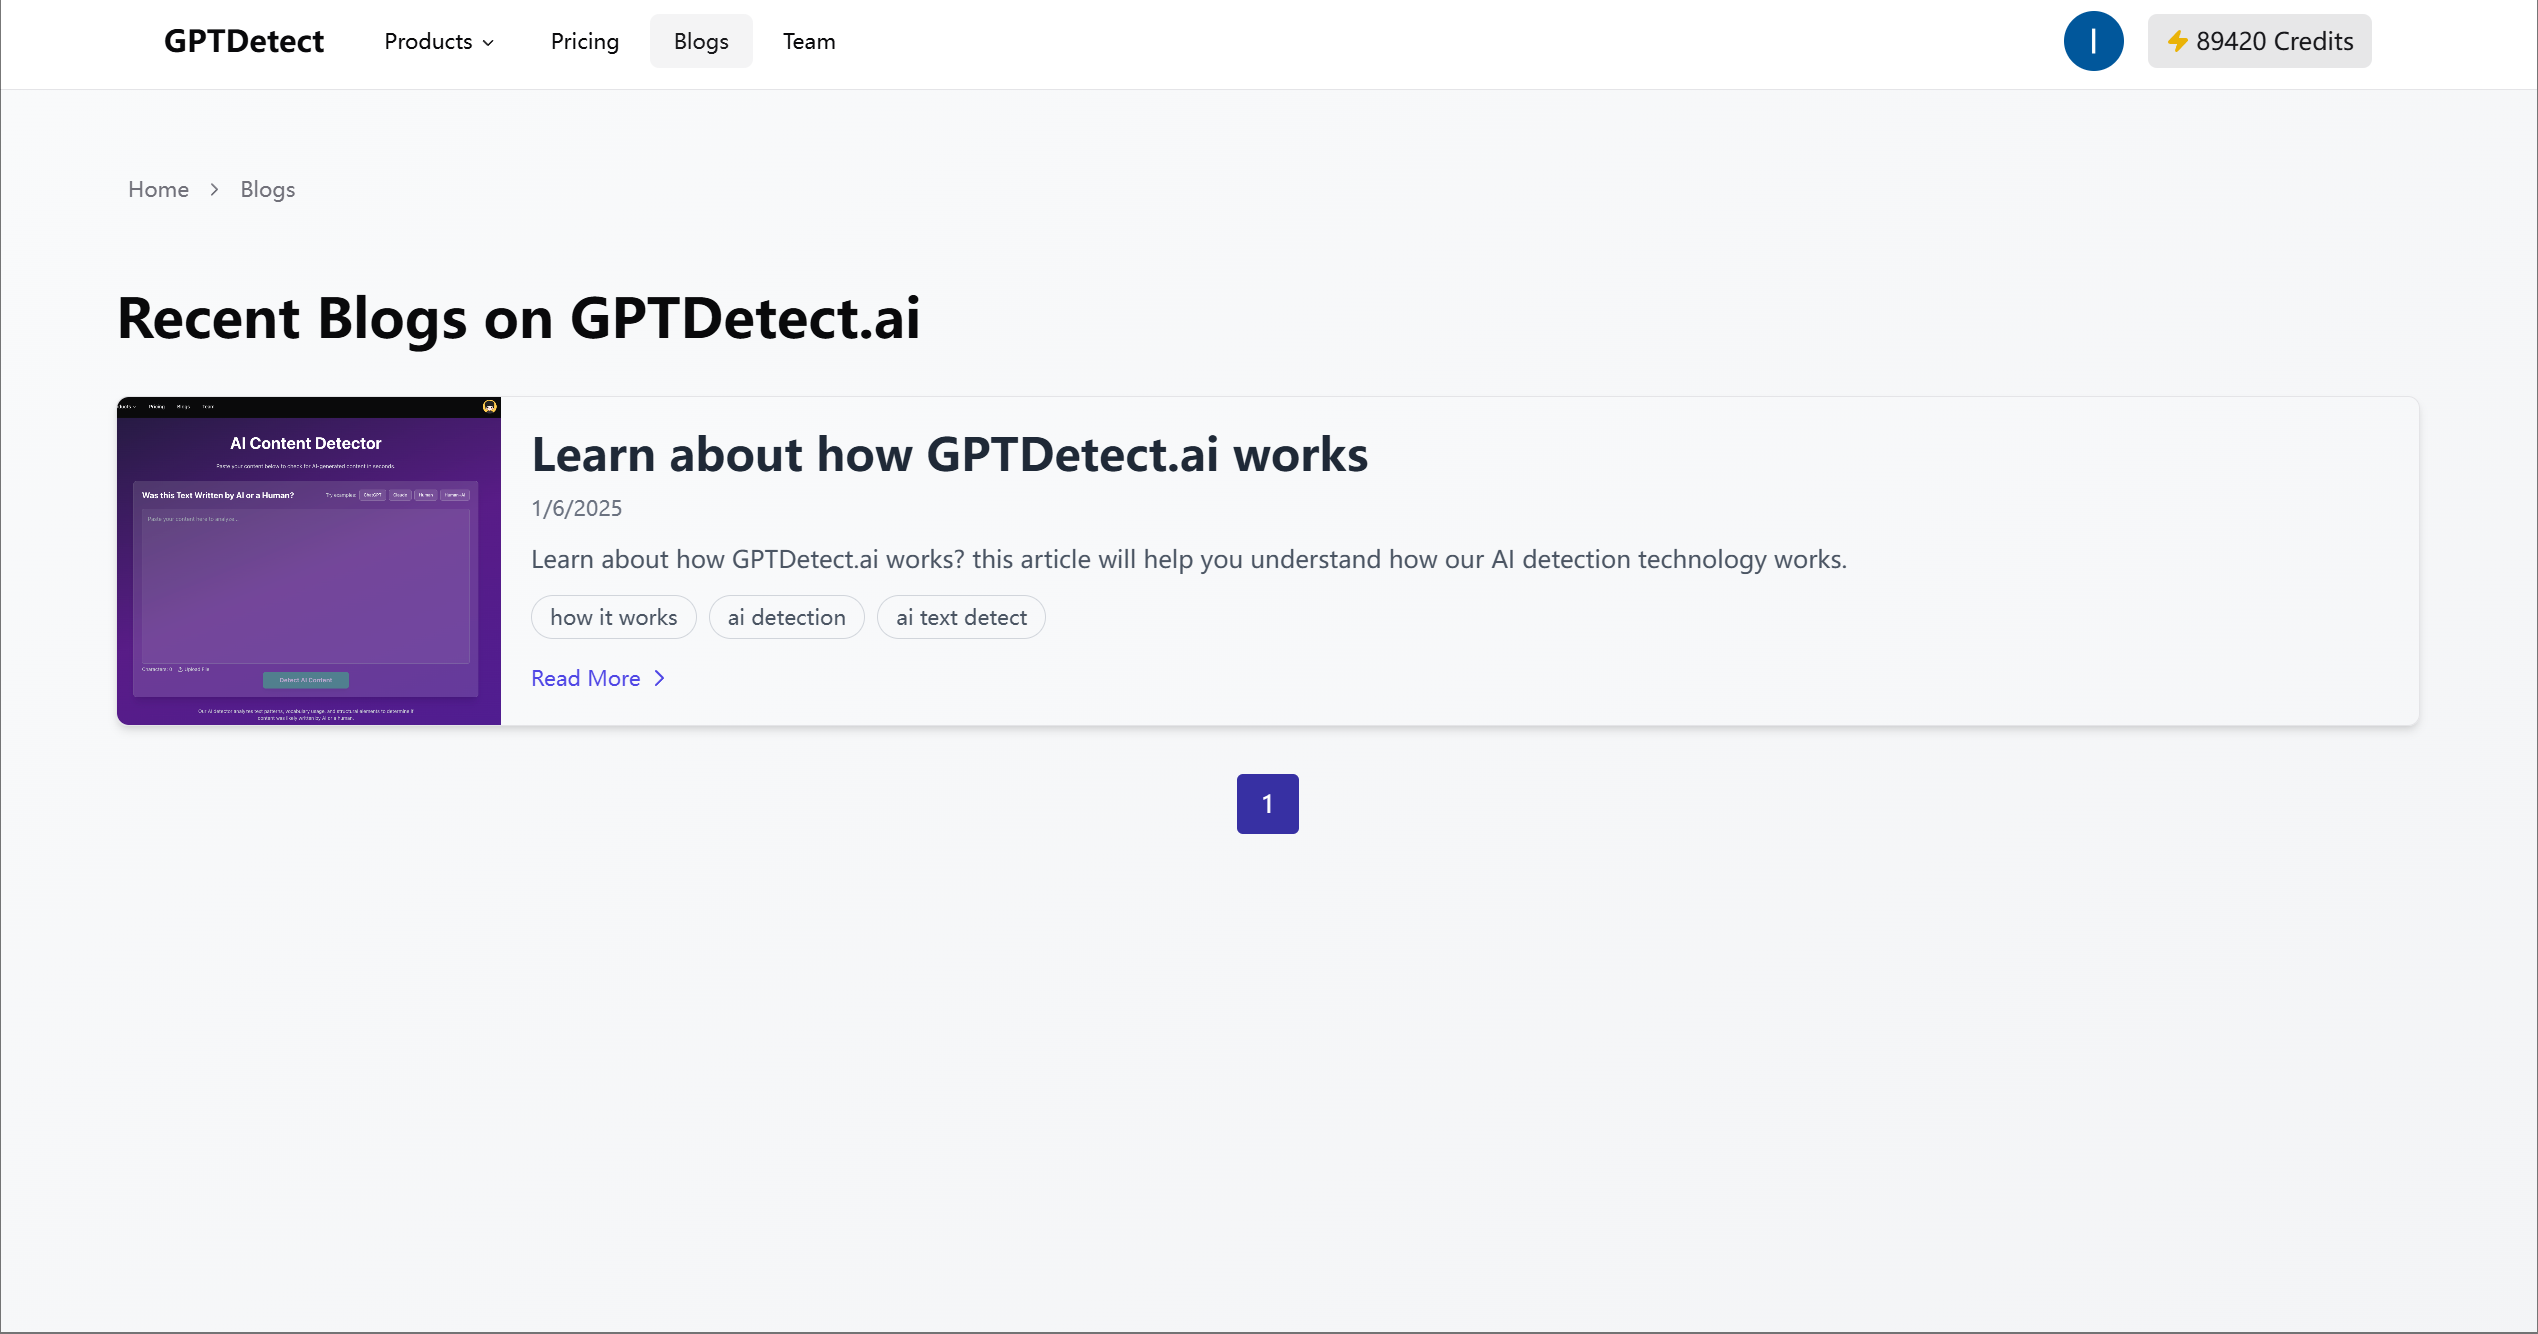2538x1334 pixels.
Task: Select the 'ai detection' tag
Action: coord(786,617)
